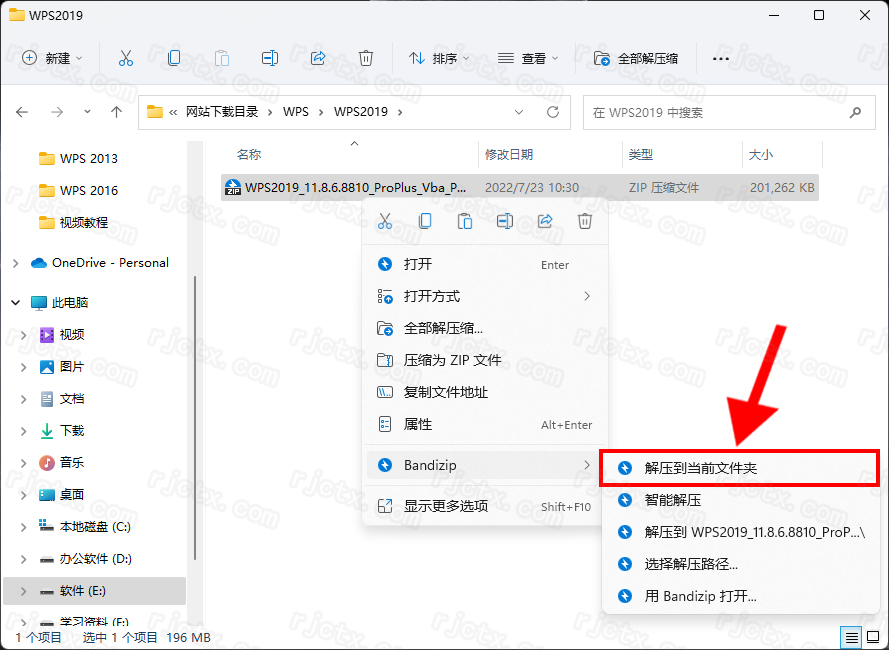Click the Paste icon in the context menu row

click(465, 221)
